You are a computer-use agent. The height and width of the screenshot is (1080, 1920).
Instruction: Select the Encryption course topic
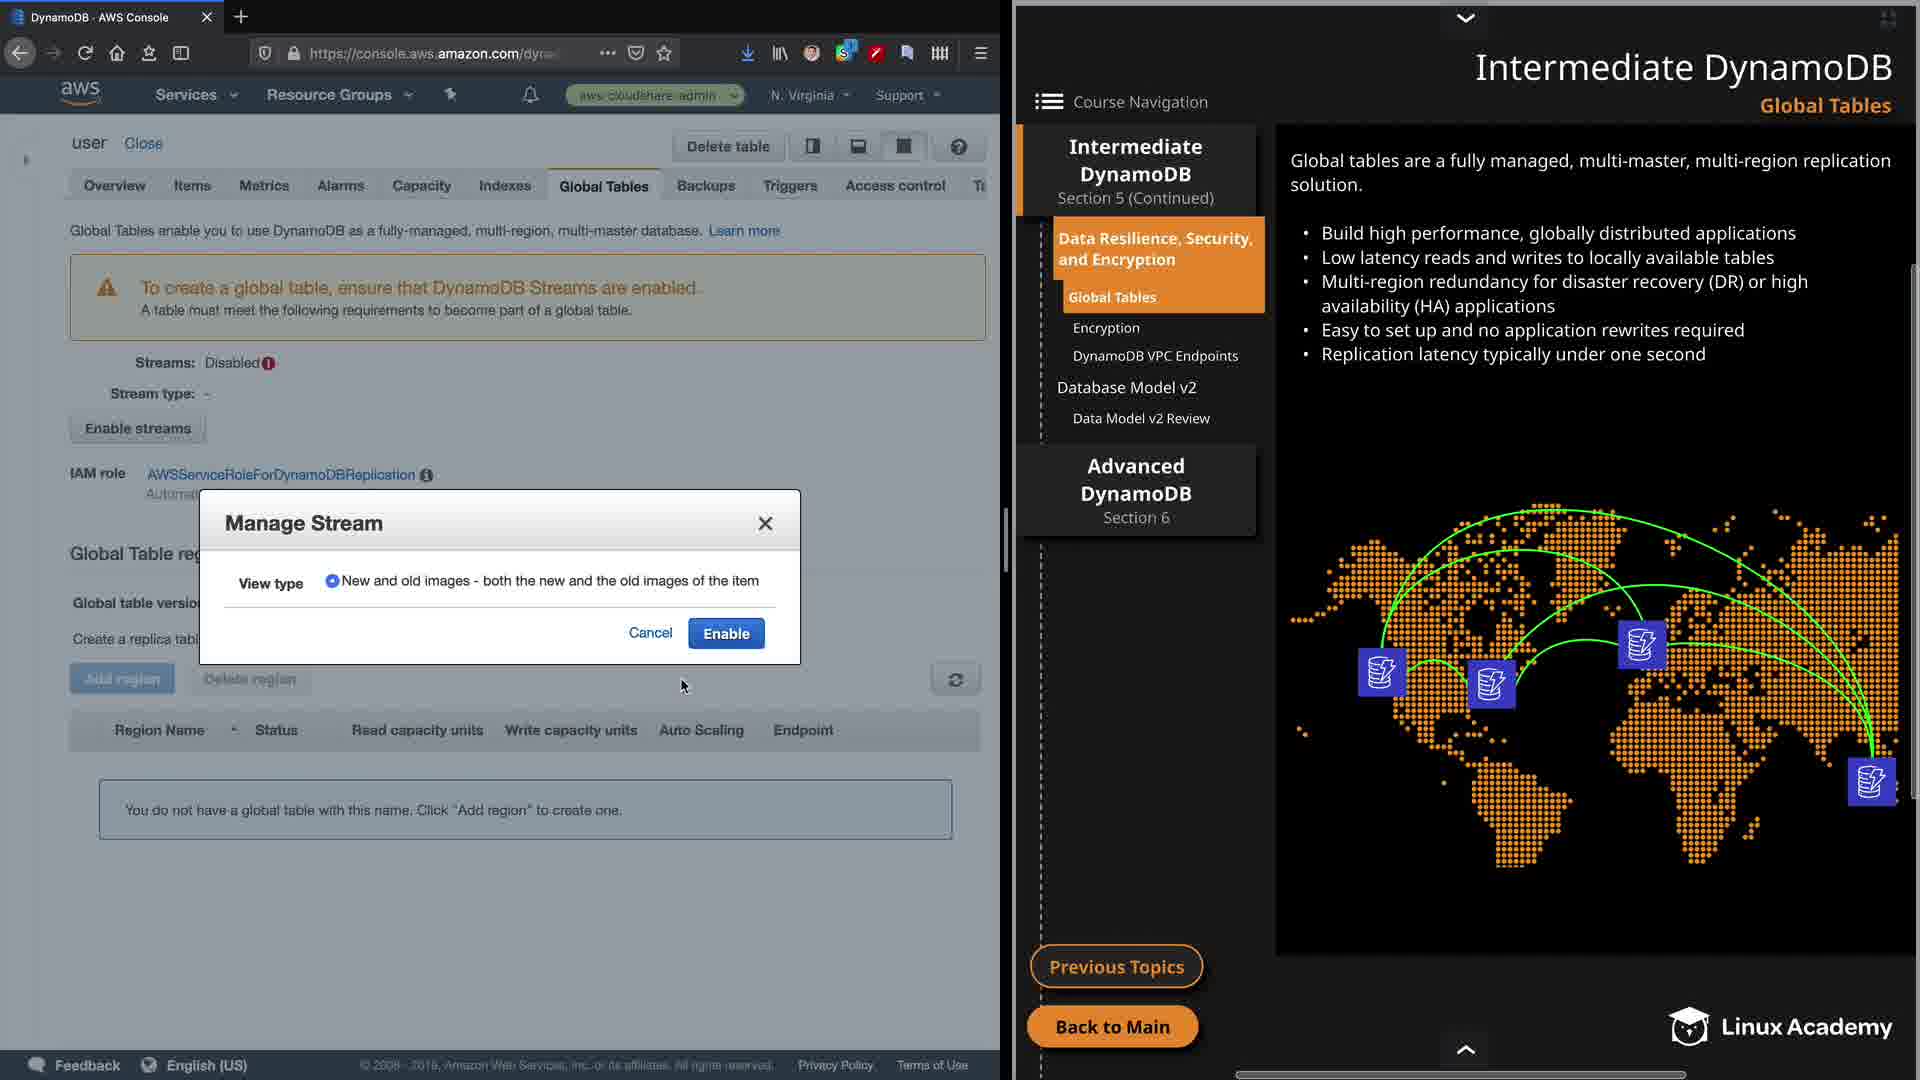1106,328
